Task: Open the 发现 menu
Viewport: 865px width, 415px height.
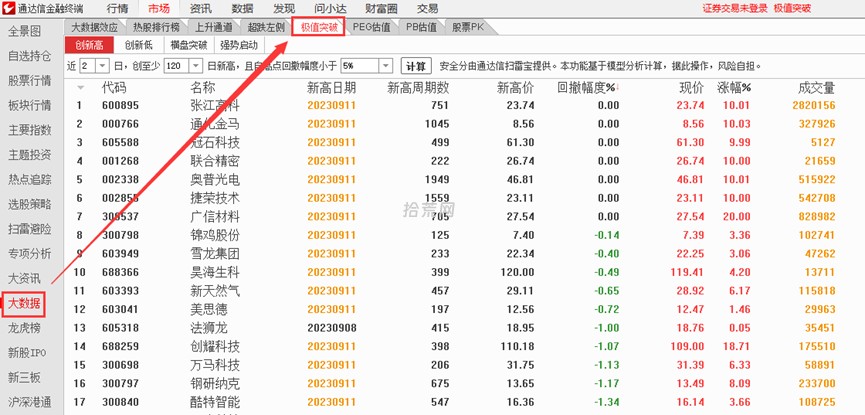Action: pos(284,8)
